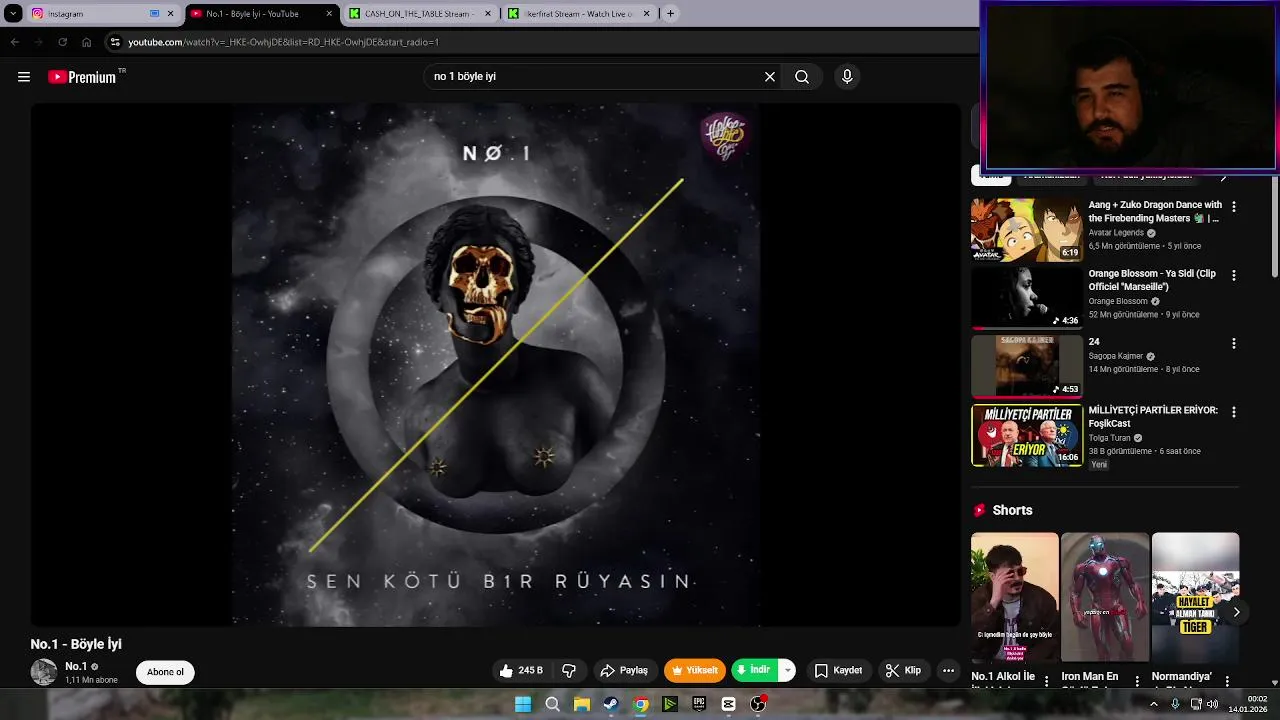Click the video player cover art

(x=496, y=365)
